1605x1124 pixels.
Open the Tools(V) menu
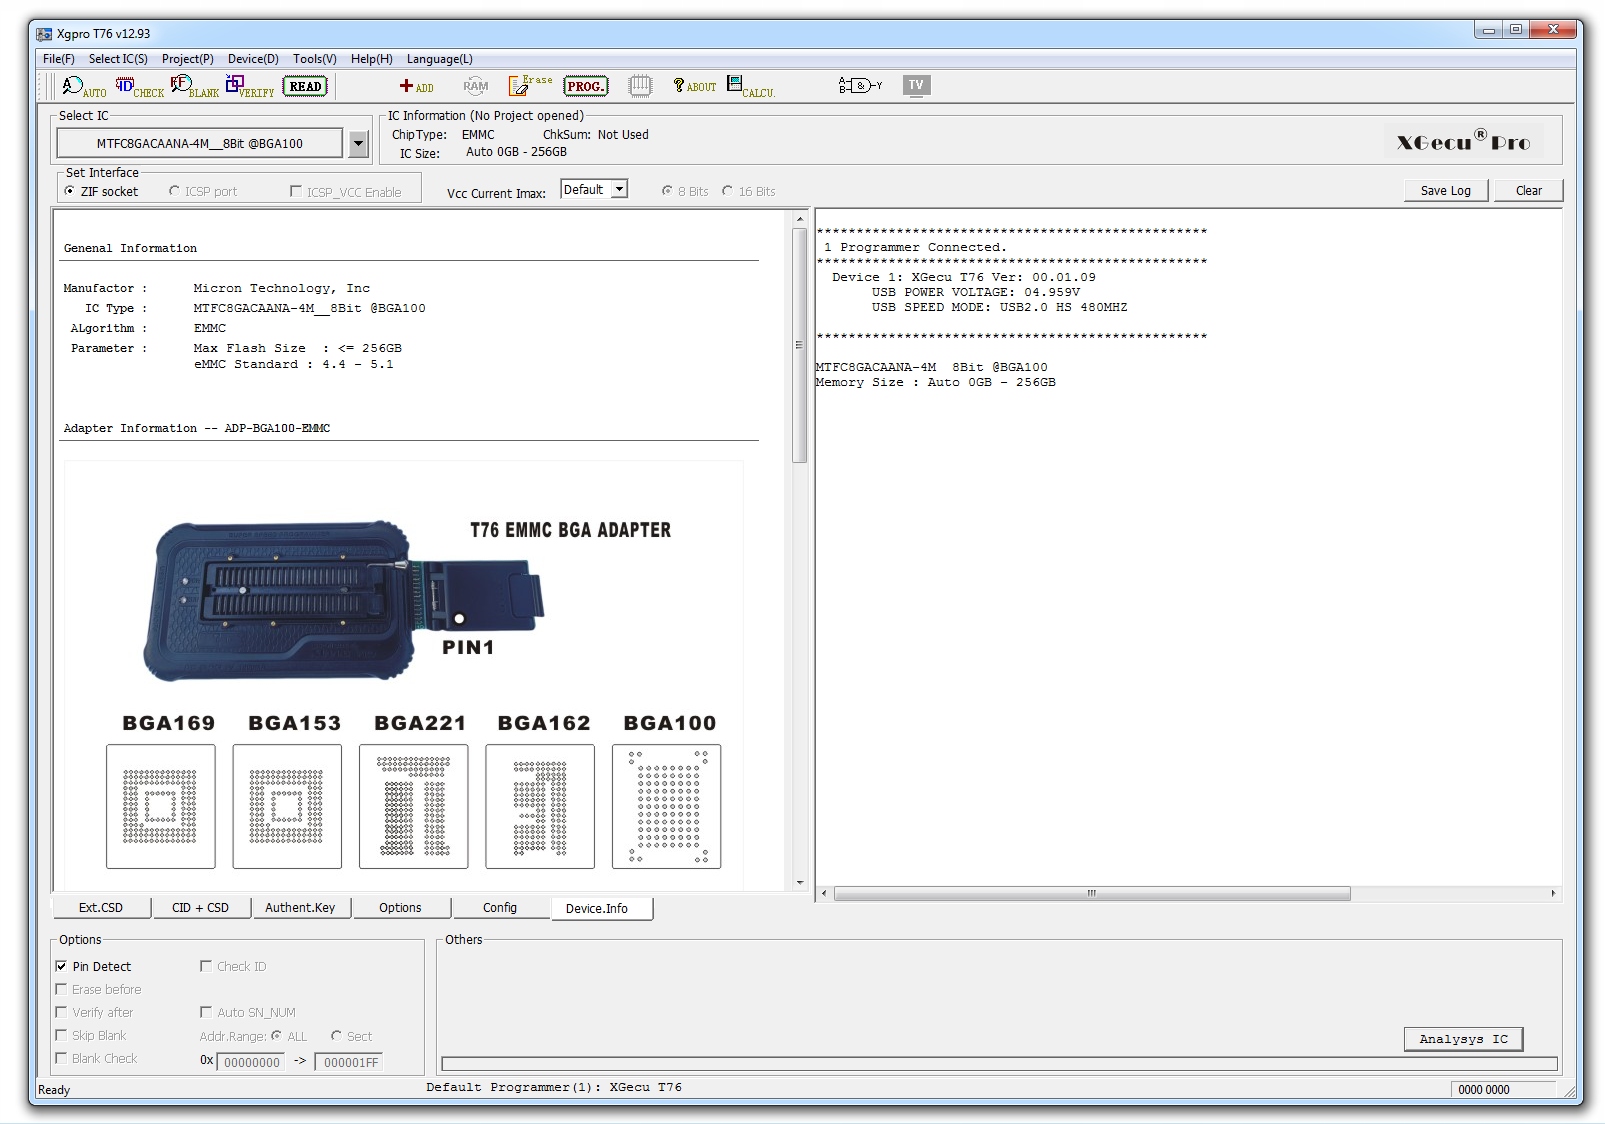point(315,59)
